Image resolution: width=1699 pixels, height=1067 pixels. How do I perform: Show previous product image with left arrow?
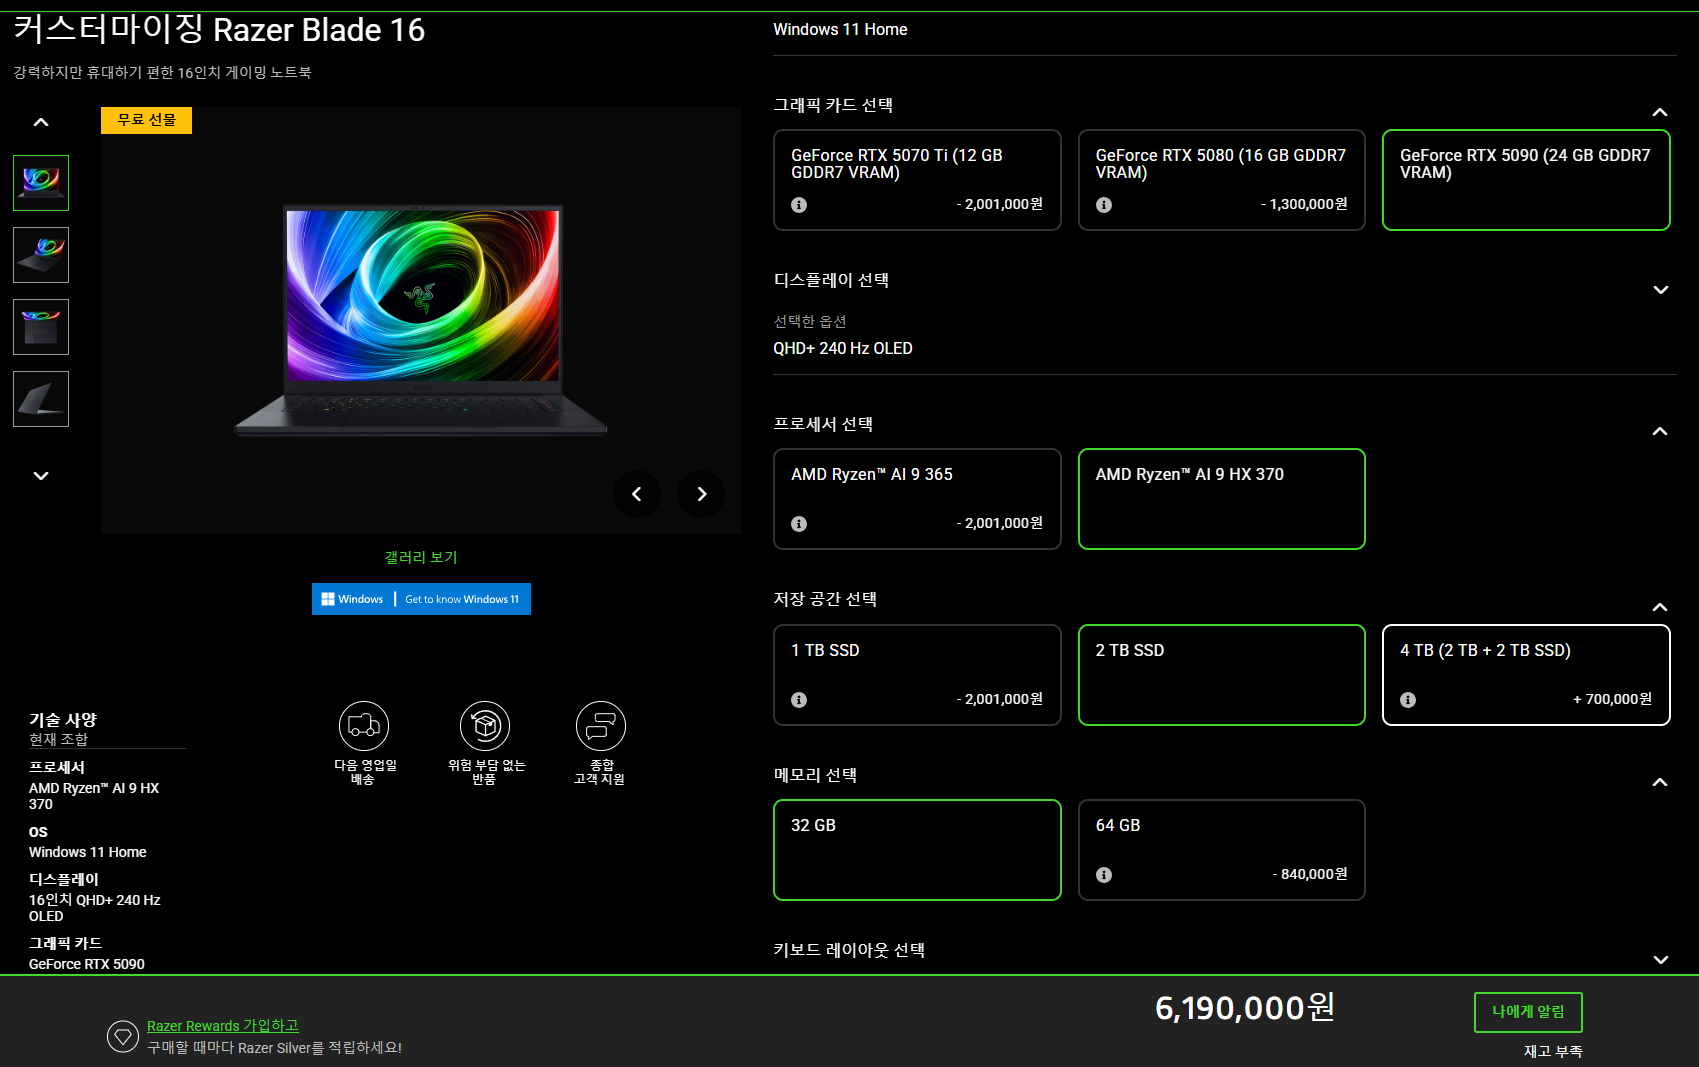(x=637, y=494)
